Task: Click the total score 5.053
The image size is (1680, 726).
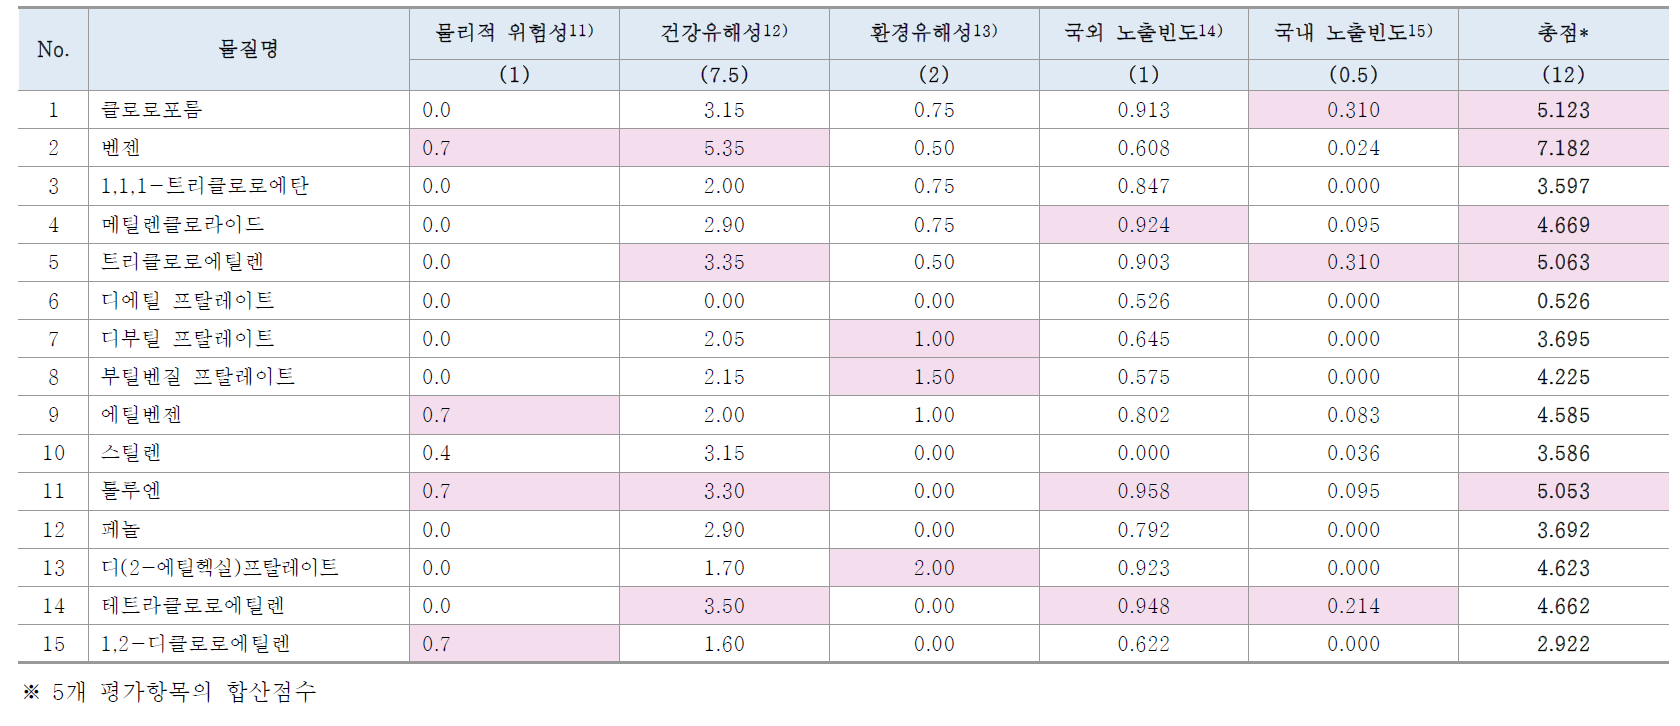Action: click(x=1563, y=491)
